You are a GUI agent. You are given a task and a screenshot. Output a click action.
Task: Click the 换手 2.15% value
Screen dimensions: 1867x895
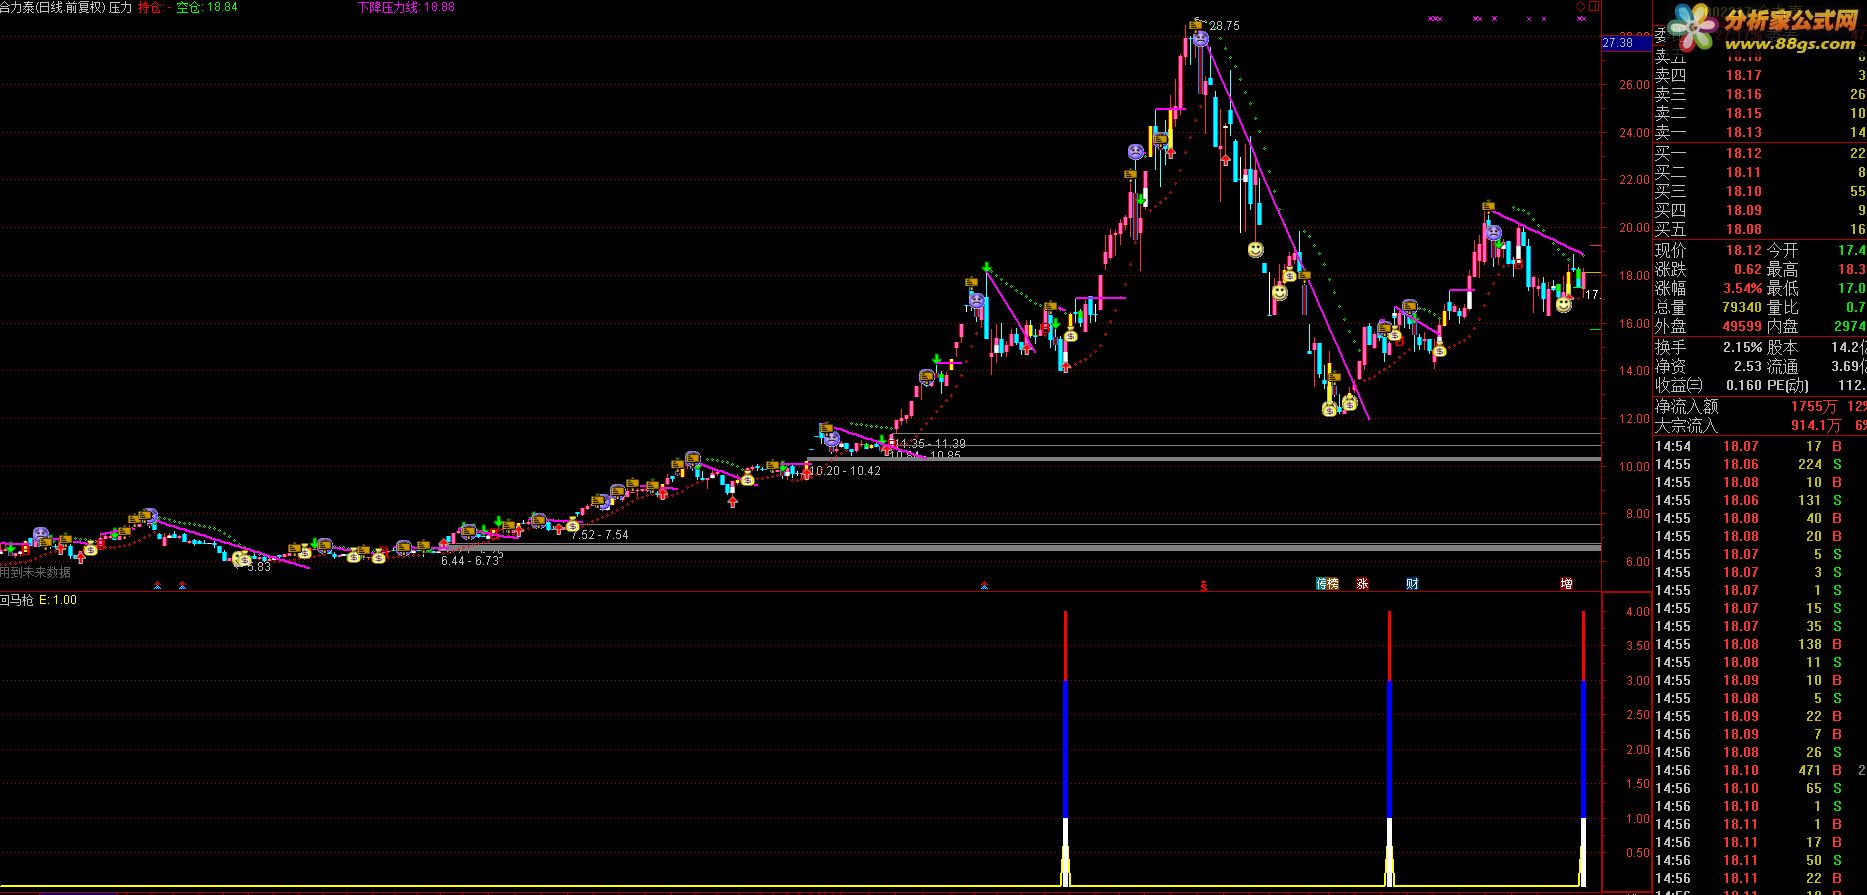[x=1742, y=347]
